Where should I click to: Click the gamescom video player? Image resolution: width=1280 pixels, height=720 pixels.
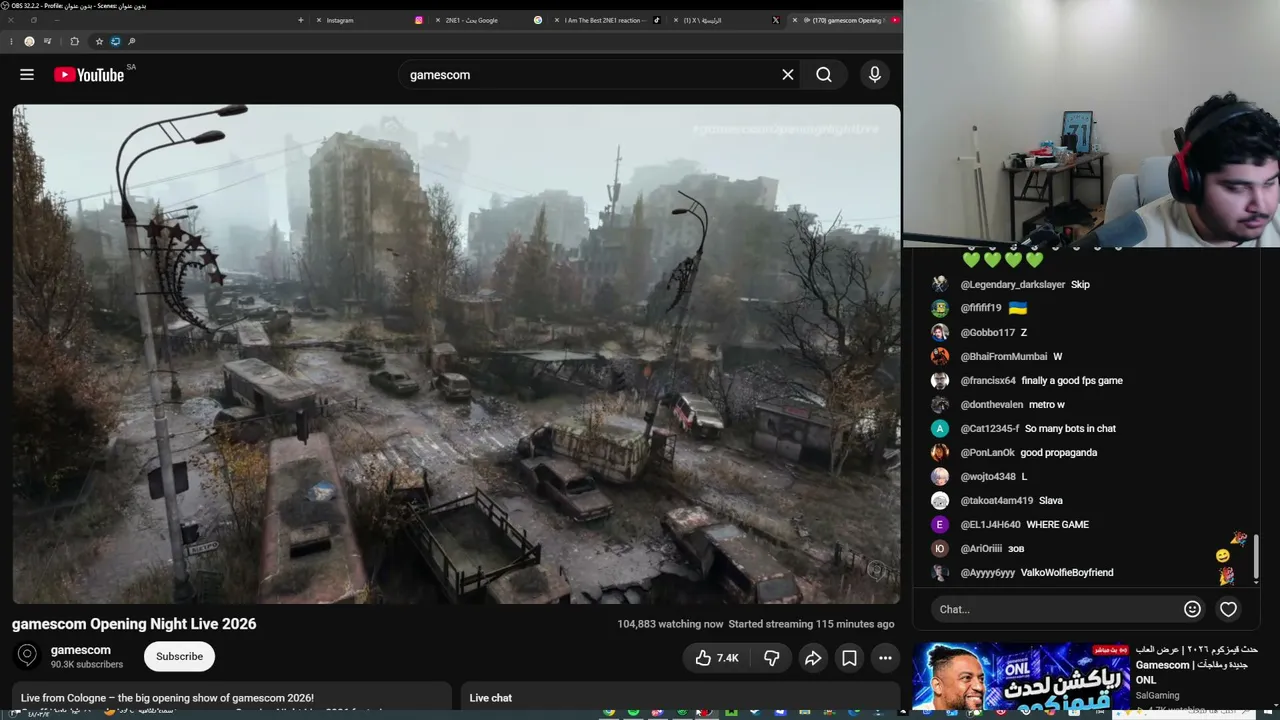click(456, 354)
